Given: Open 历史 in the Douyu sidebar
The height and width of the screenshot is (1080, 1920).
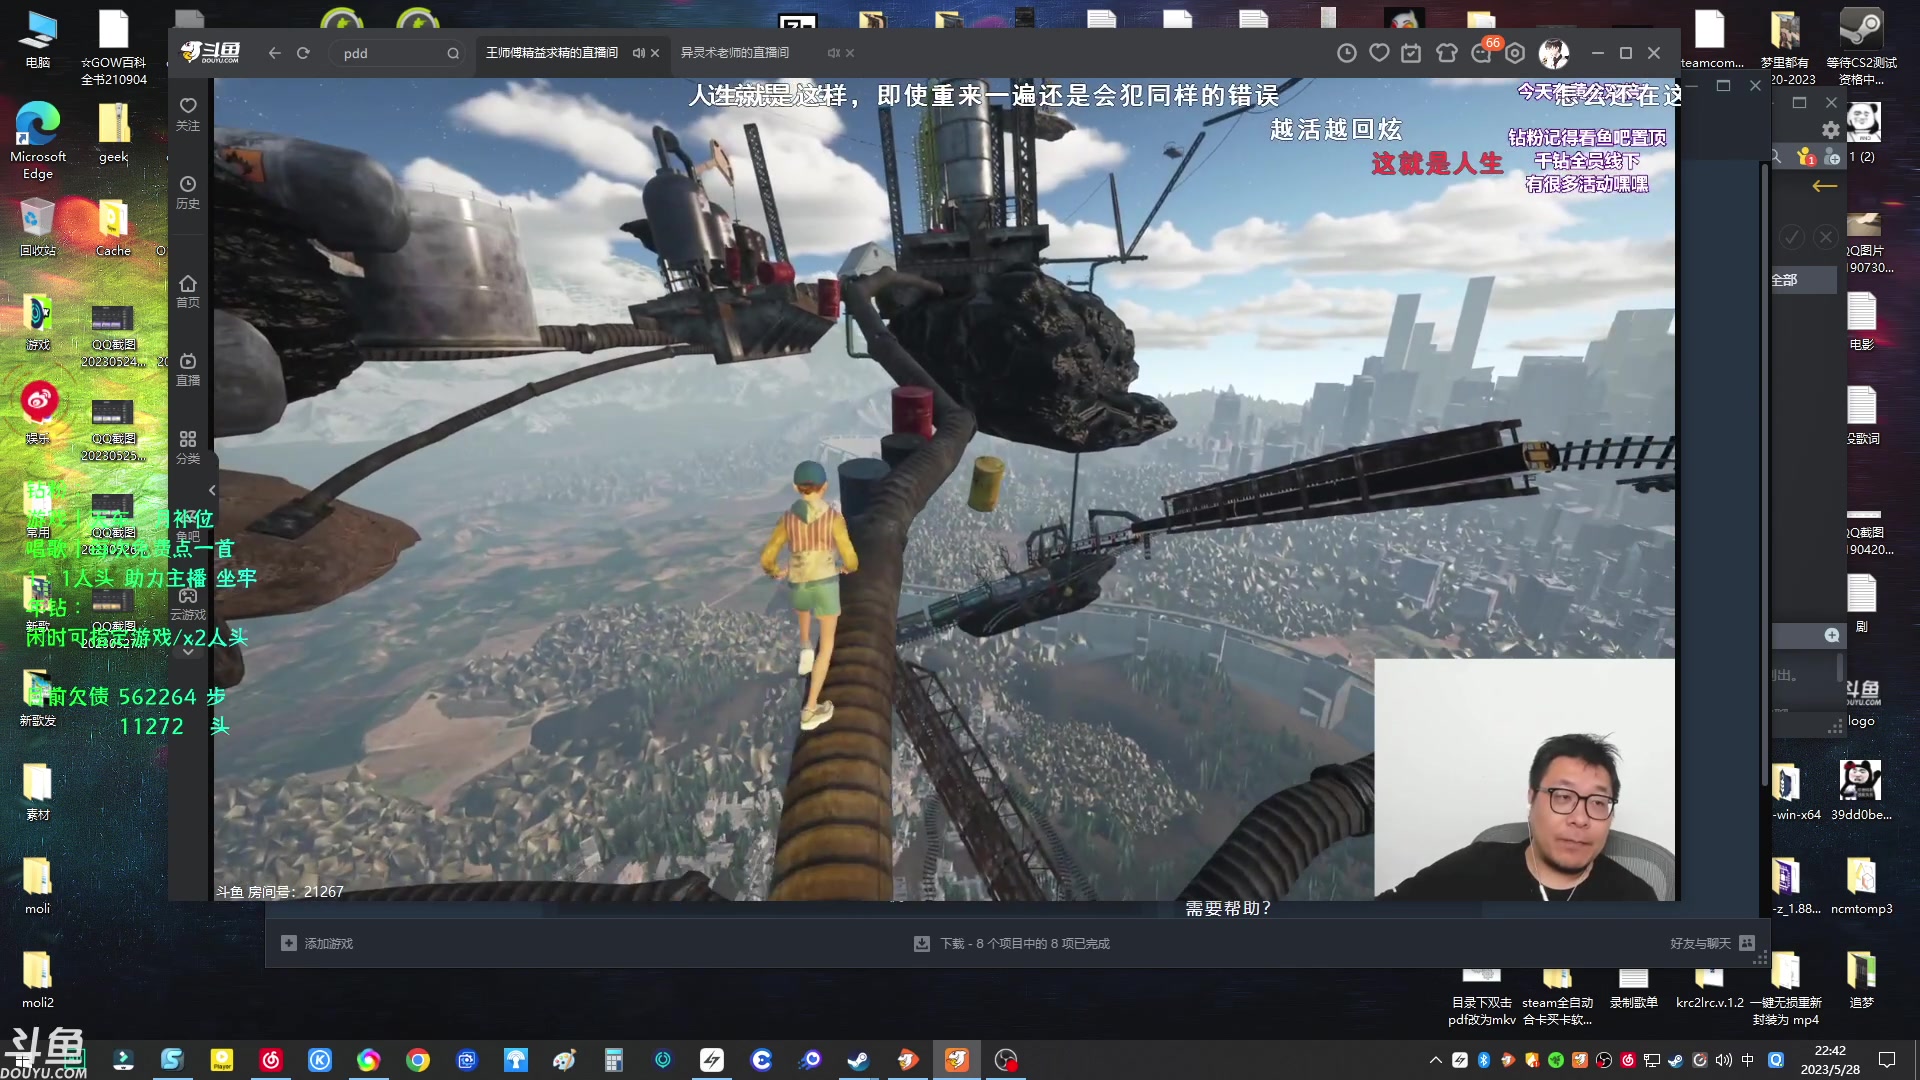Looking at the screenshot, I should coord(188,192).
